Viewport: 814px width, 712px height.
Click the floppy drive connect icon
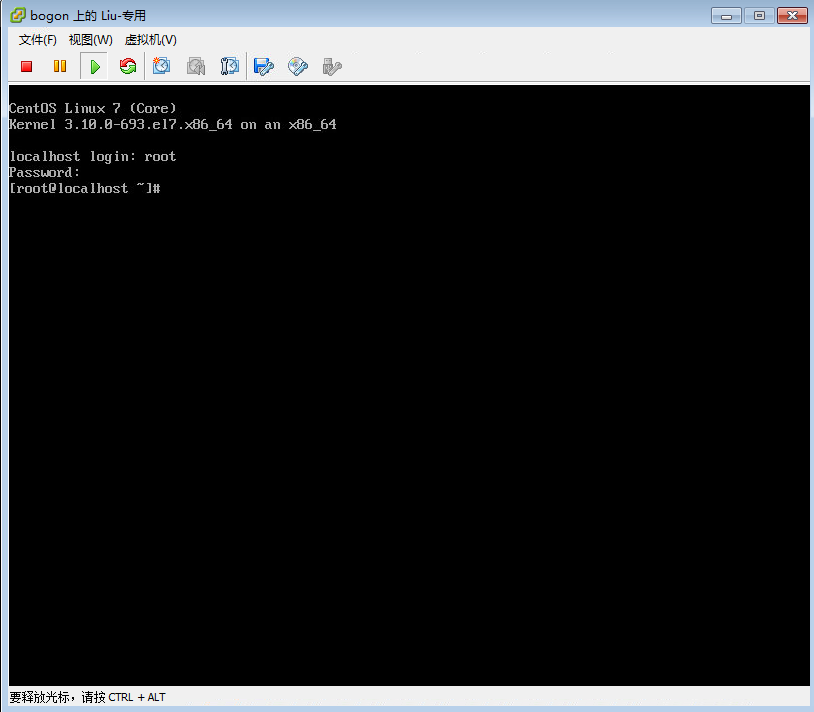click(x=264, y=66)
